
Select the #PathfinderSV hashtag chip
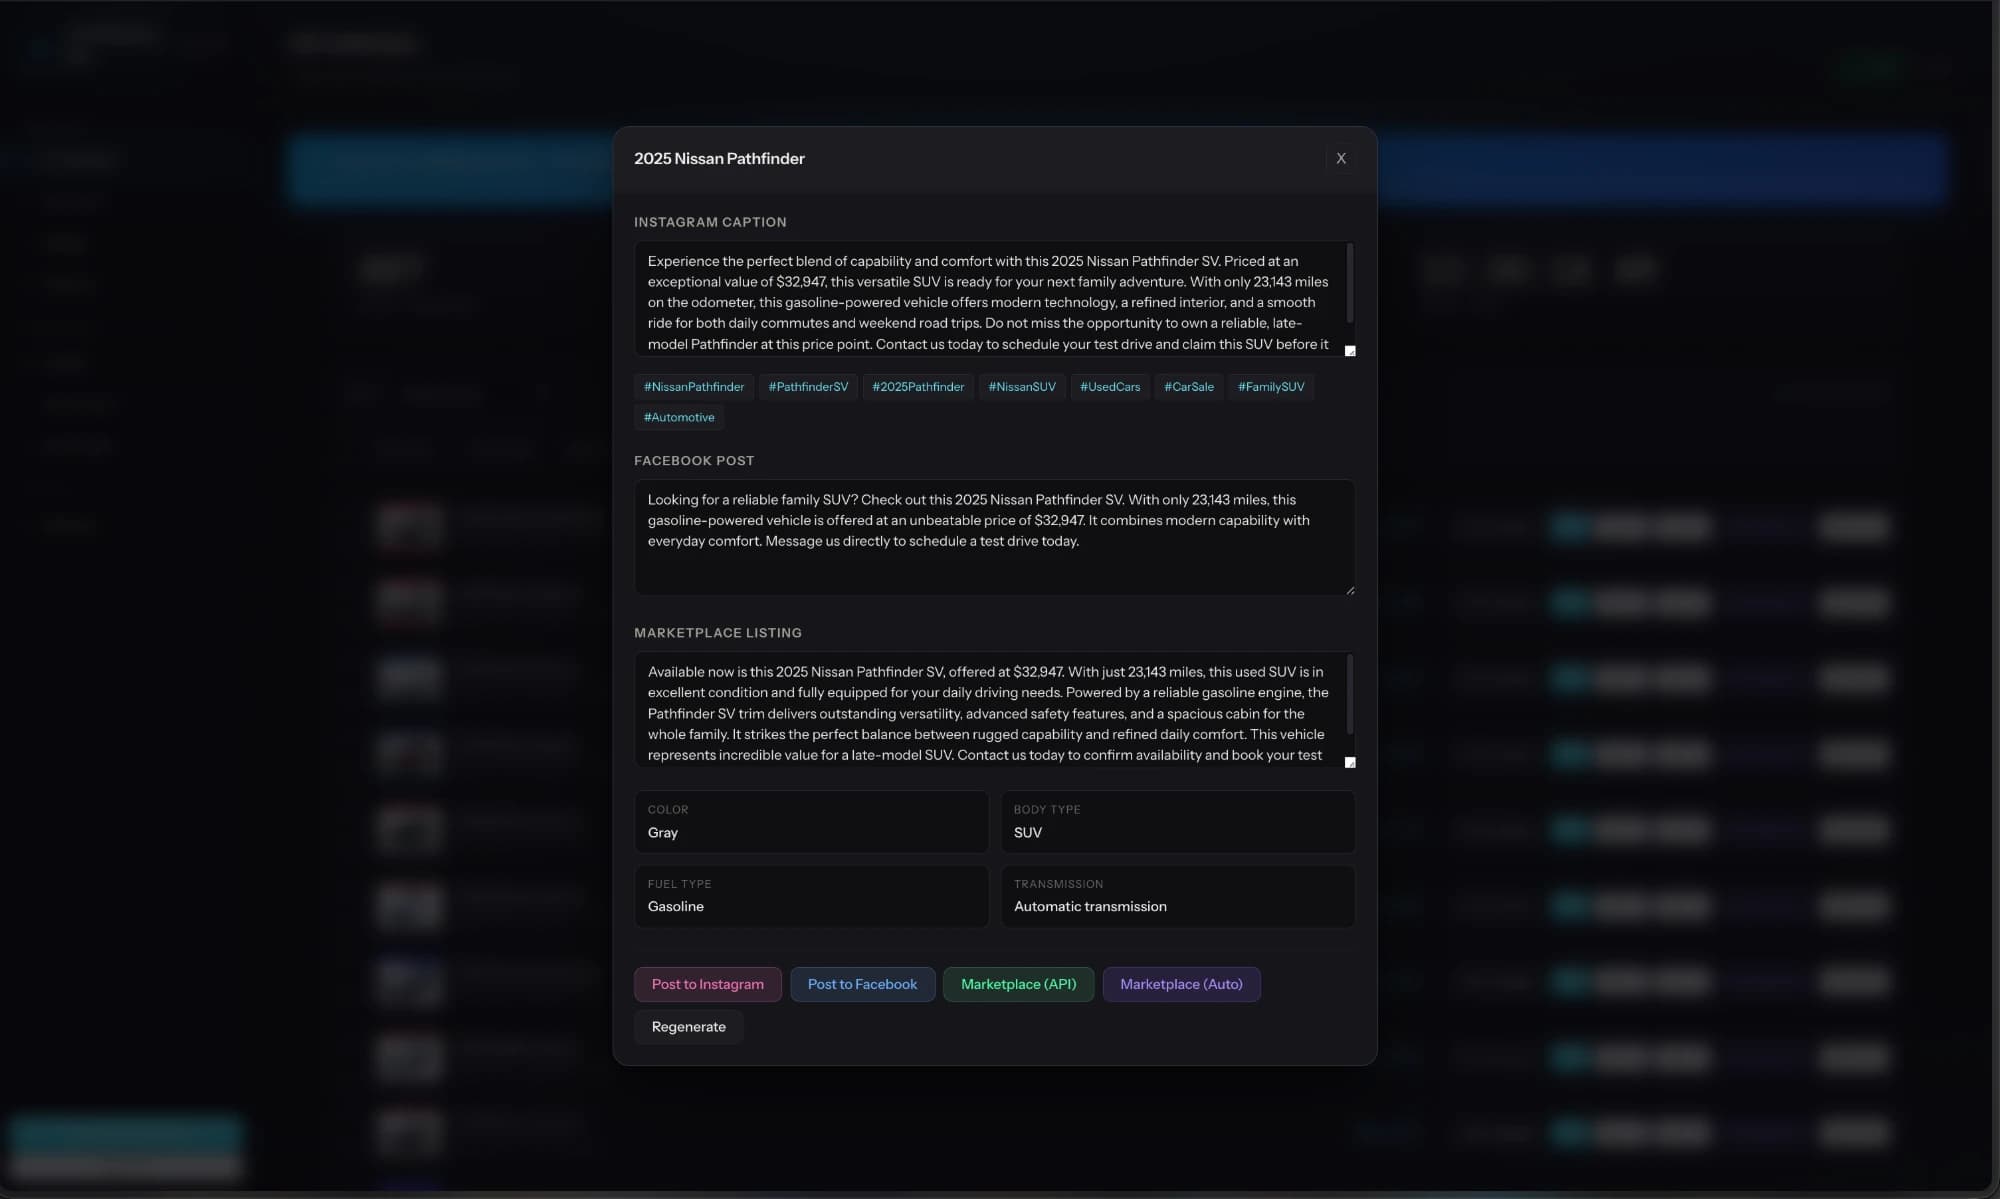(808, 387)
